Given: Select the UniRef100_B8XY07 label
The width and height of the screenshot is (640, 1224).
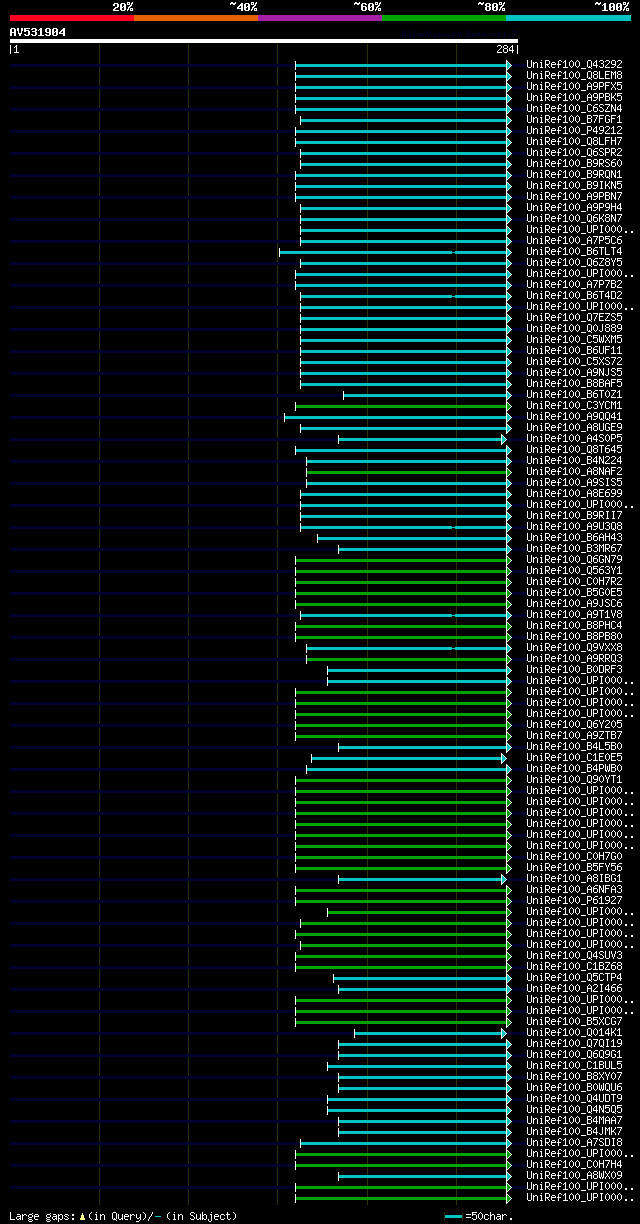Looking at the screenshot, I should [574, 1076].
